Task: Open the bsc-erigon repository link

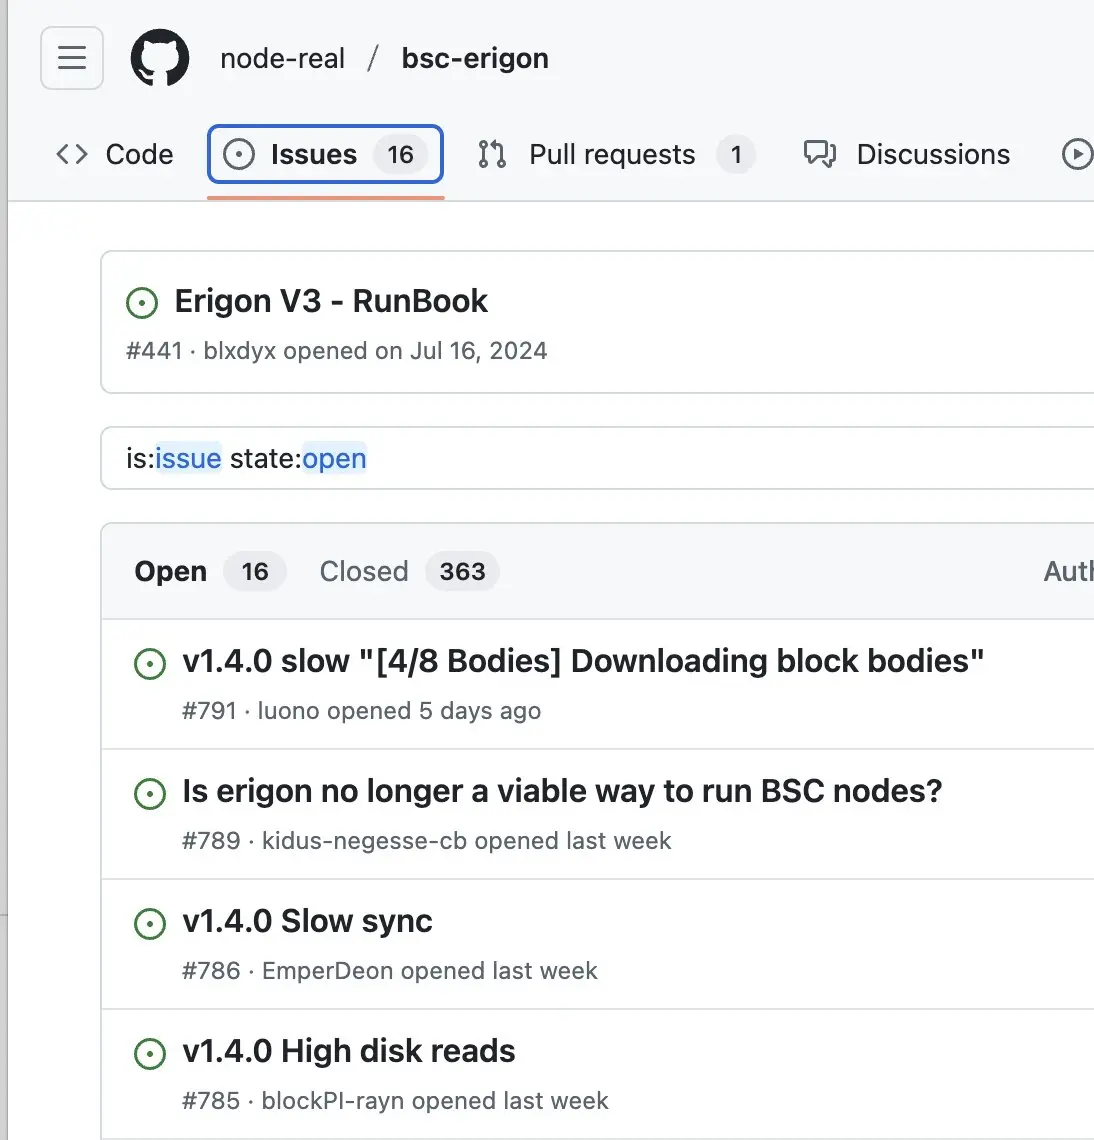Action: pyautogui.click(x=475, y=58)
